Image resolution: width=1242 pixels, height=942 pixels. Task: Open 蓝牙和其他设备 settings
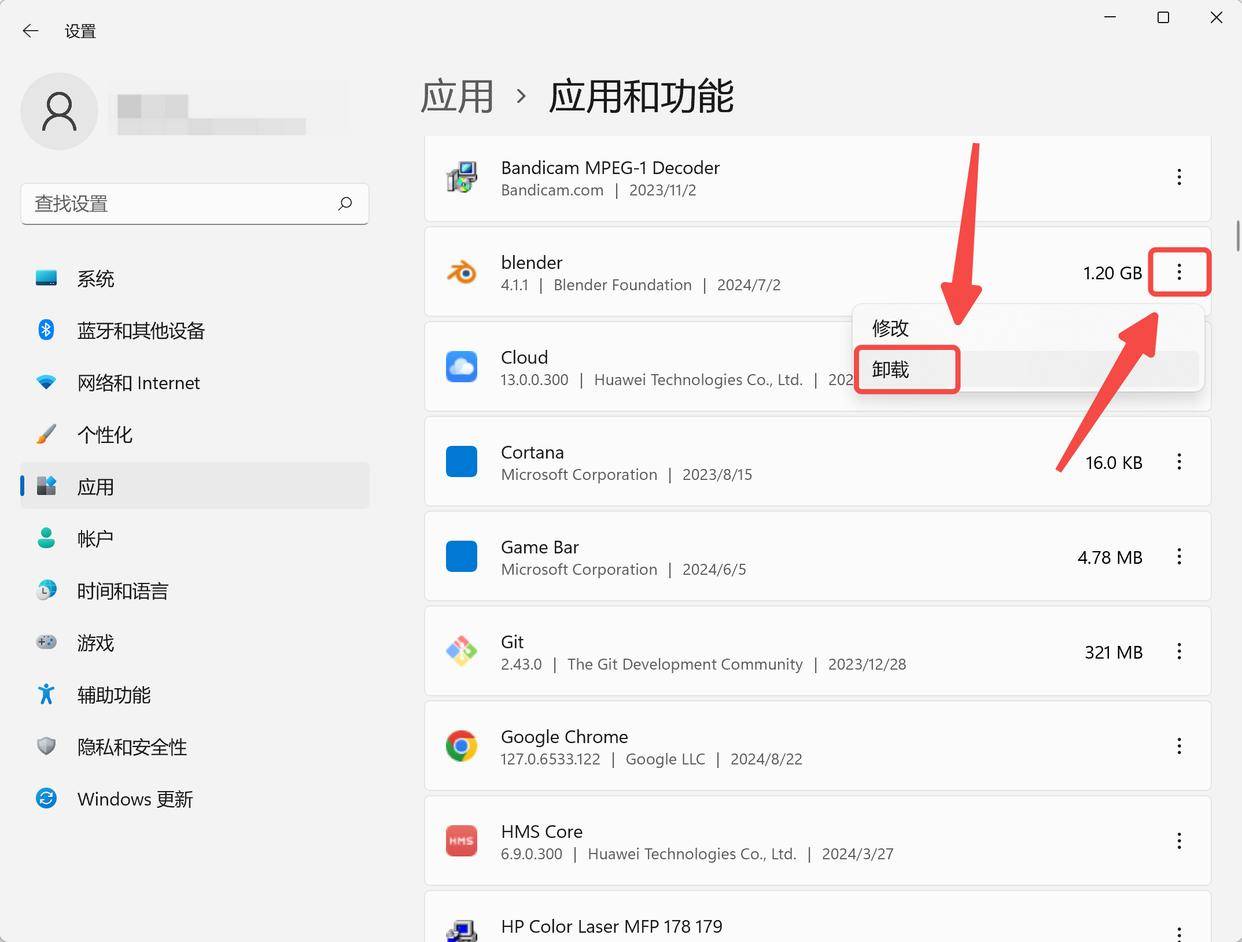(x=195, y=331)
